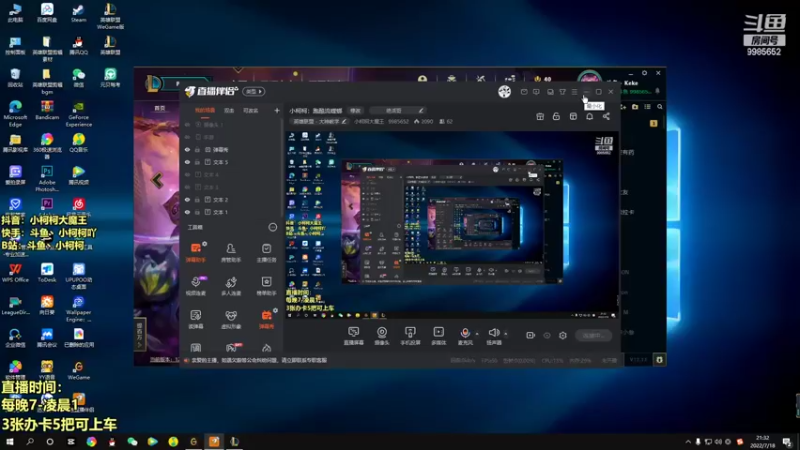Open the orange 弹幕秀 tool
This screenshot has width=800, height=450.
pyautogui.click(x=266, y=319)
